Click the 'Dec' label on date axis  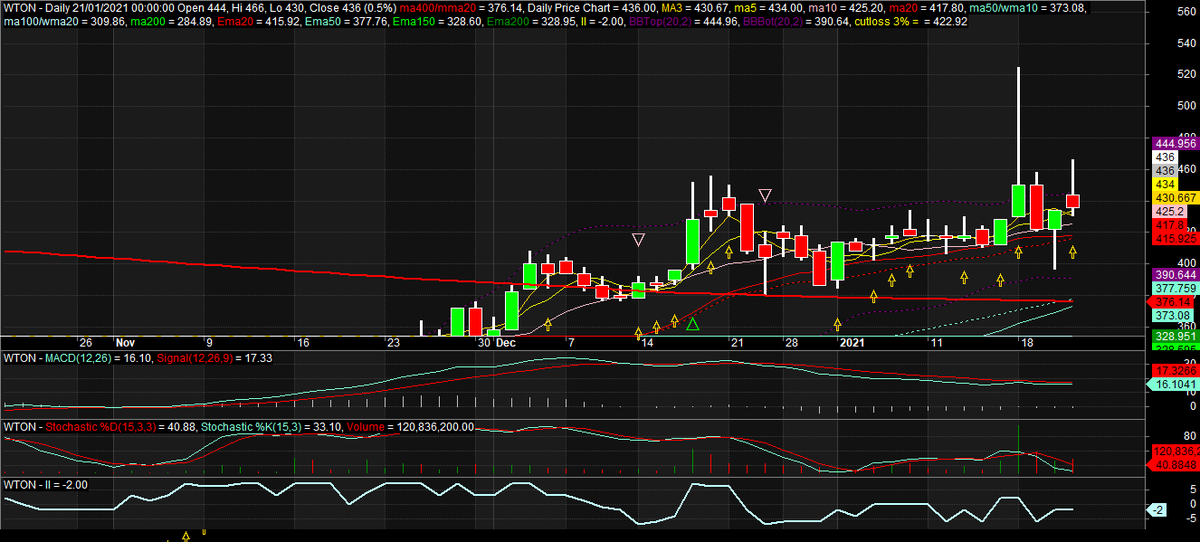tap(504, 342)
